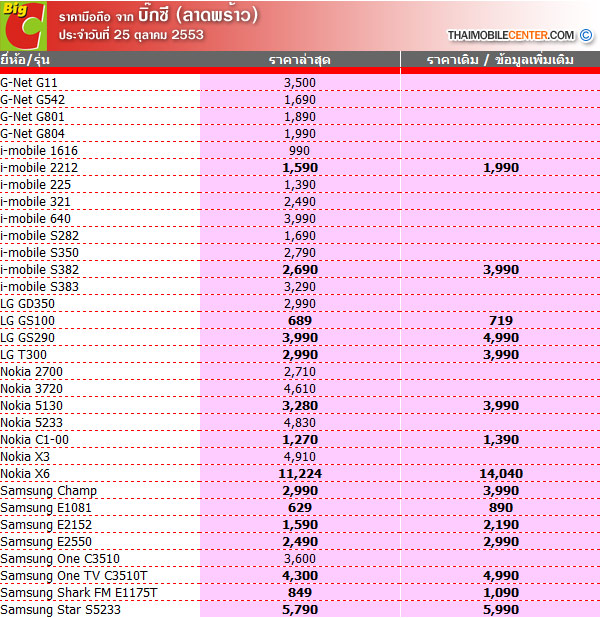This screenshot has width=600, height=618.
Task: Select the Samsung Star S5233 model name
Action: pos(60,609)
